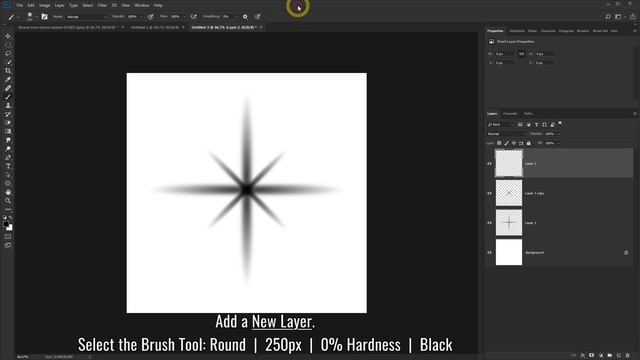
Task: Open layer filter Kind dropdown
Action: coord(500,124)
